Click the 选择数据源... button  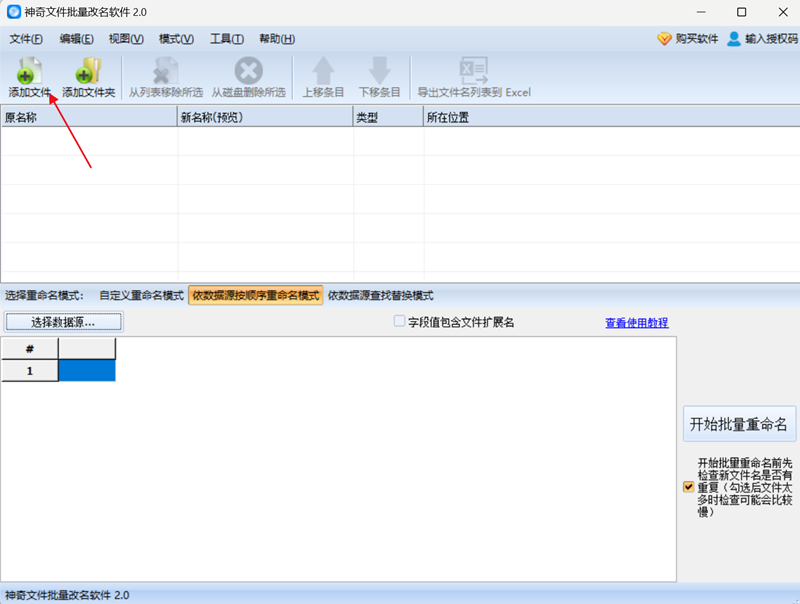pyautogui.click(x=63, y=322)
